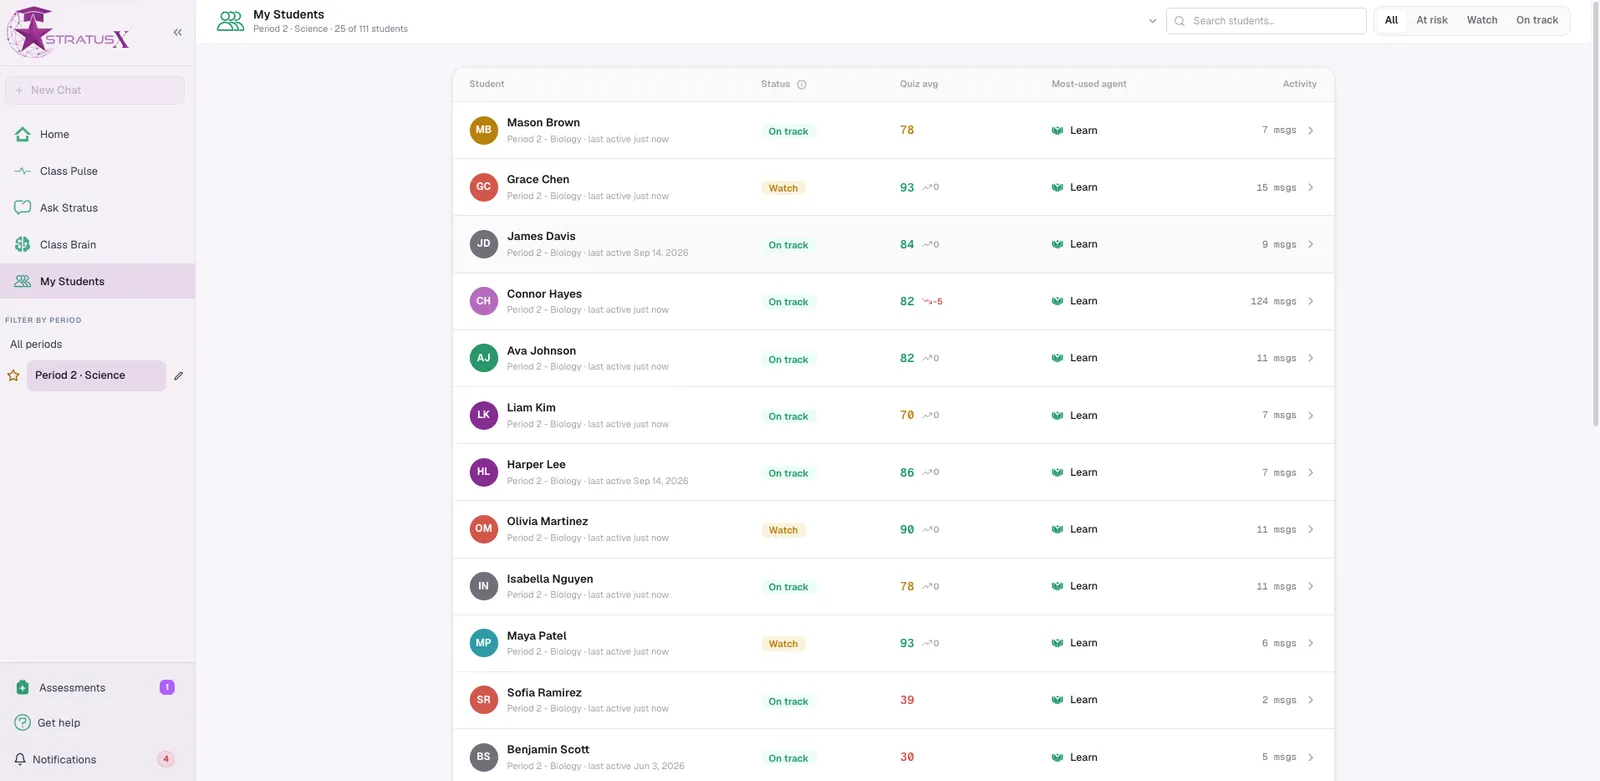
Task: Click Harper Lee's On track badge
Action: click(x=788, y=473)
